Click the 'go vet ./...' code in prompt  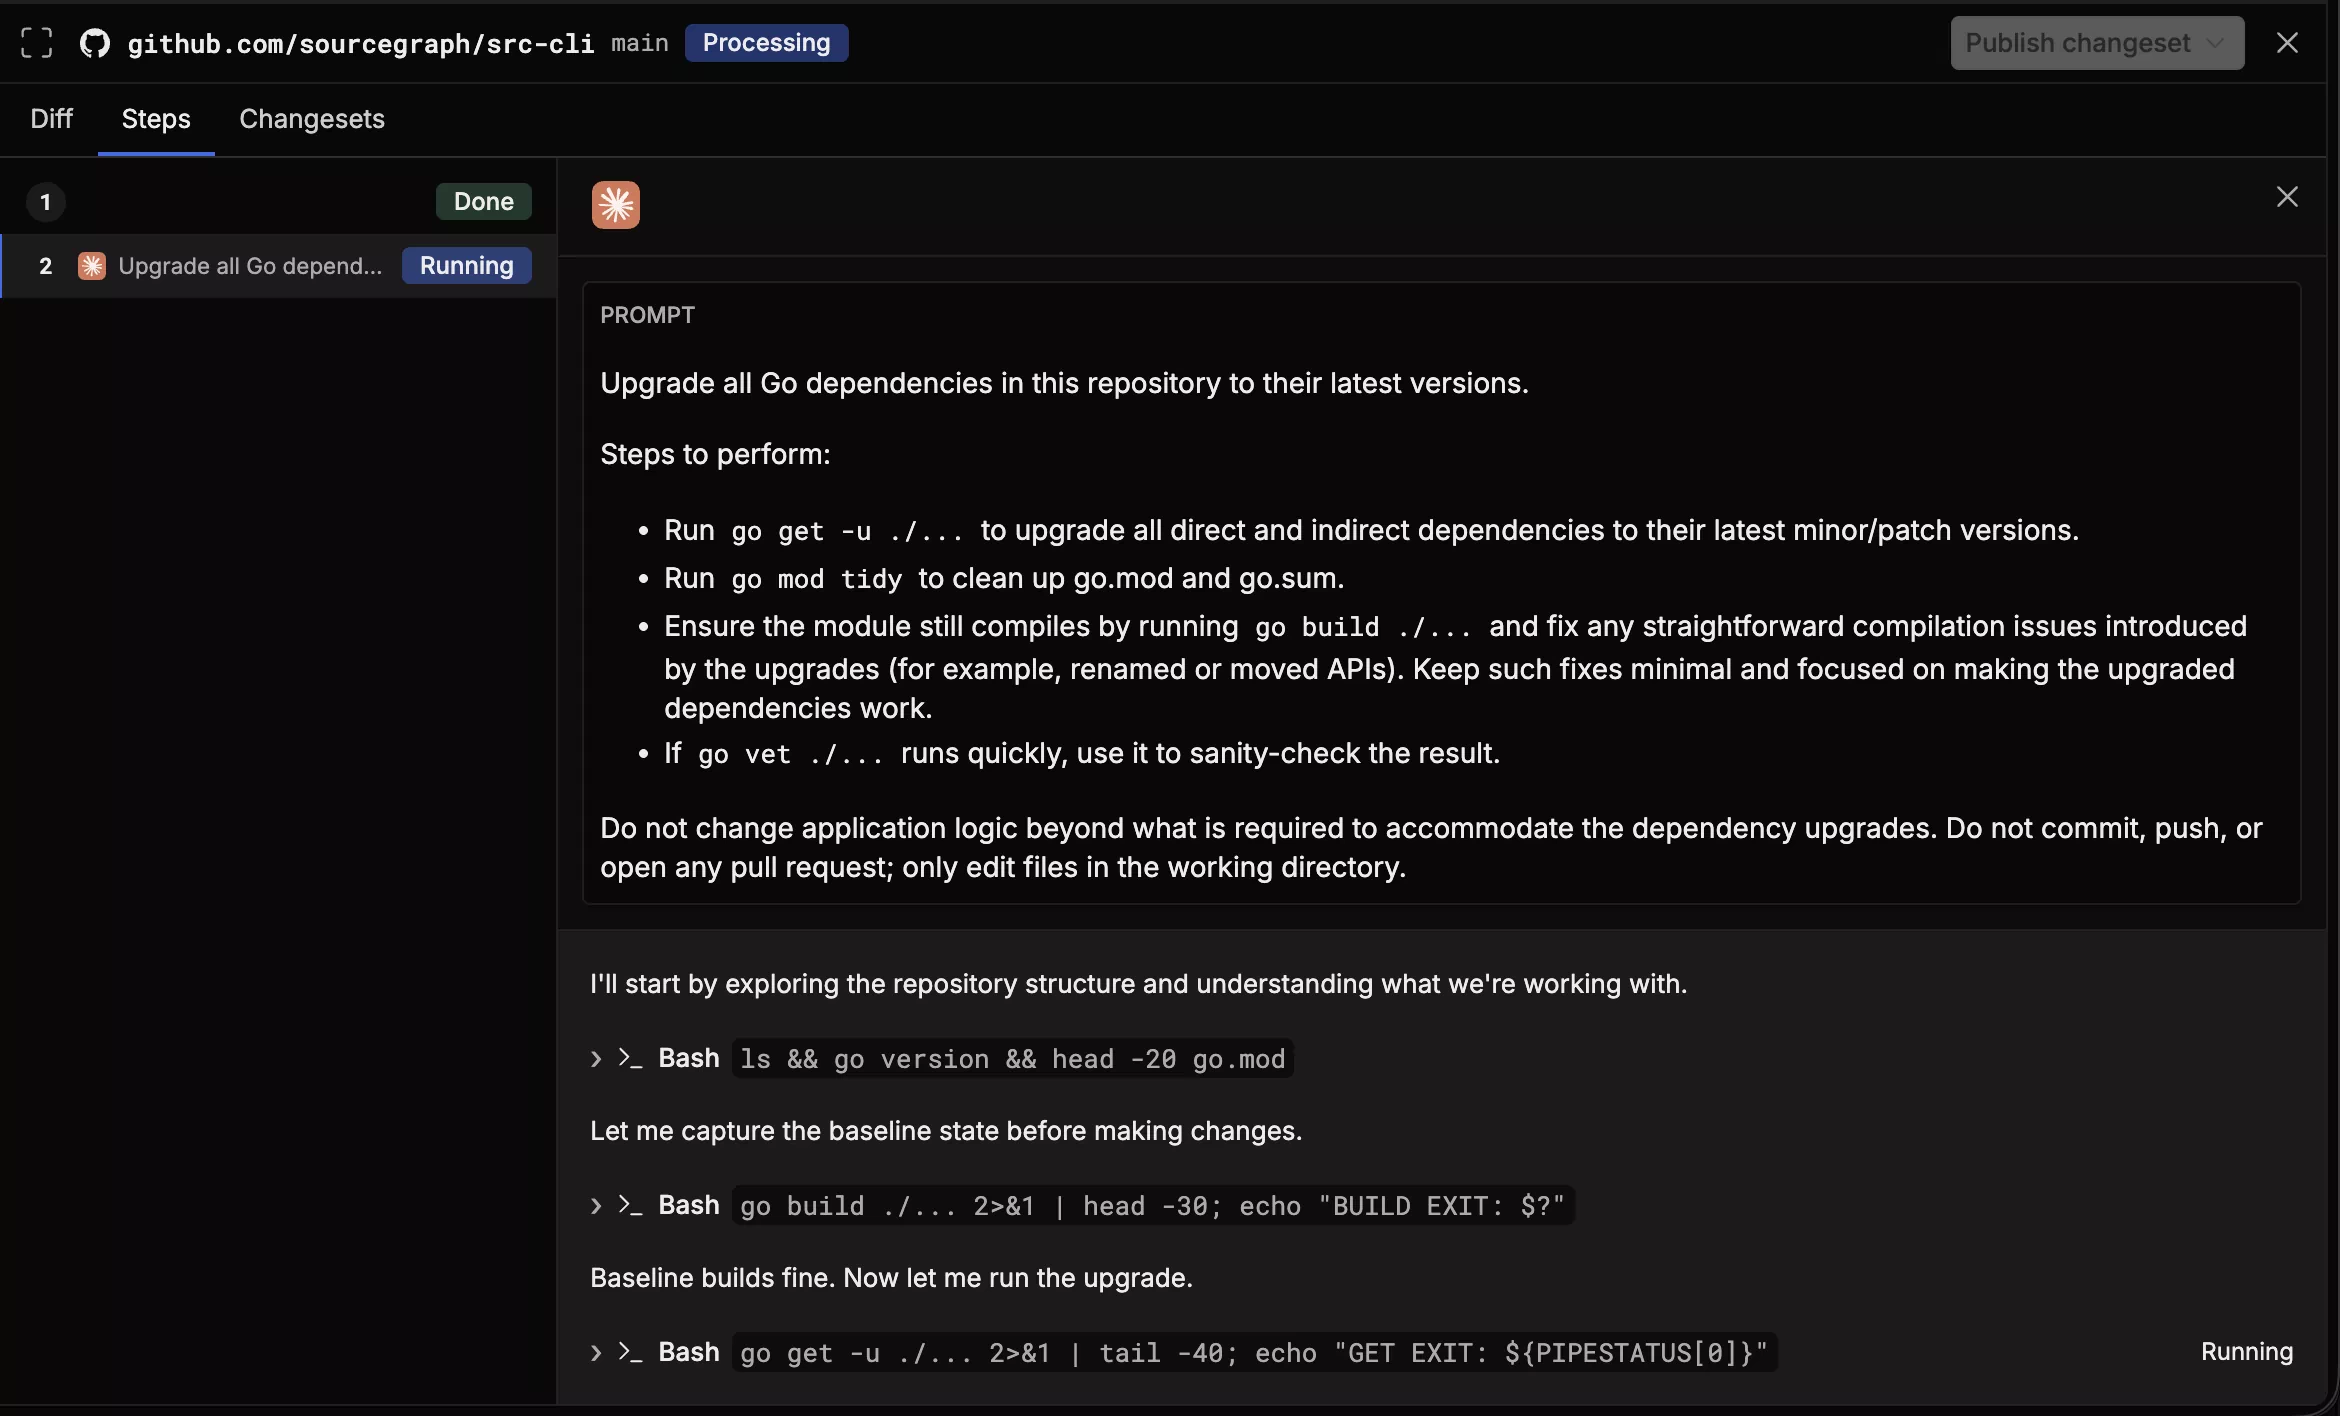click(790, 754)
